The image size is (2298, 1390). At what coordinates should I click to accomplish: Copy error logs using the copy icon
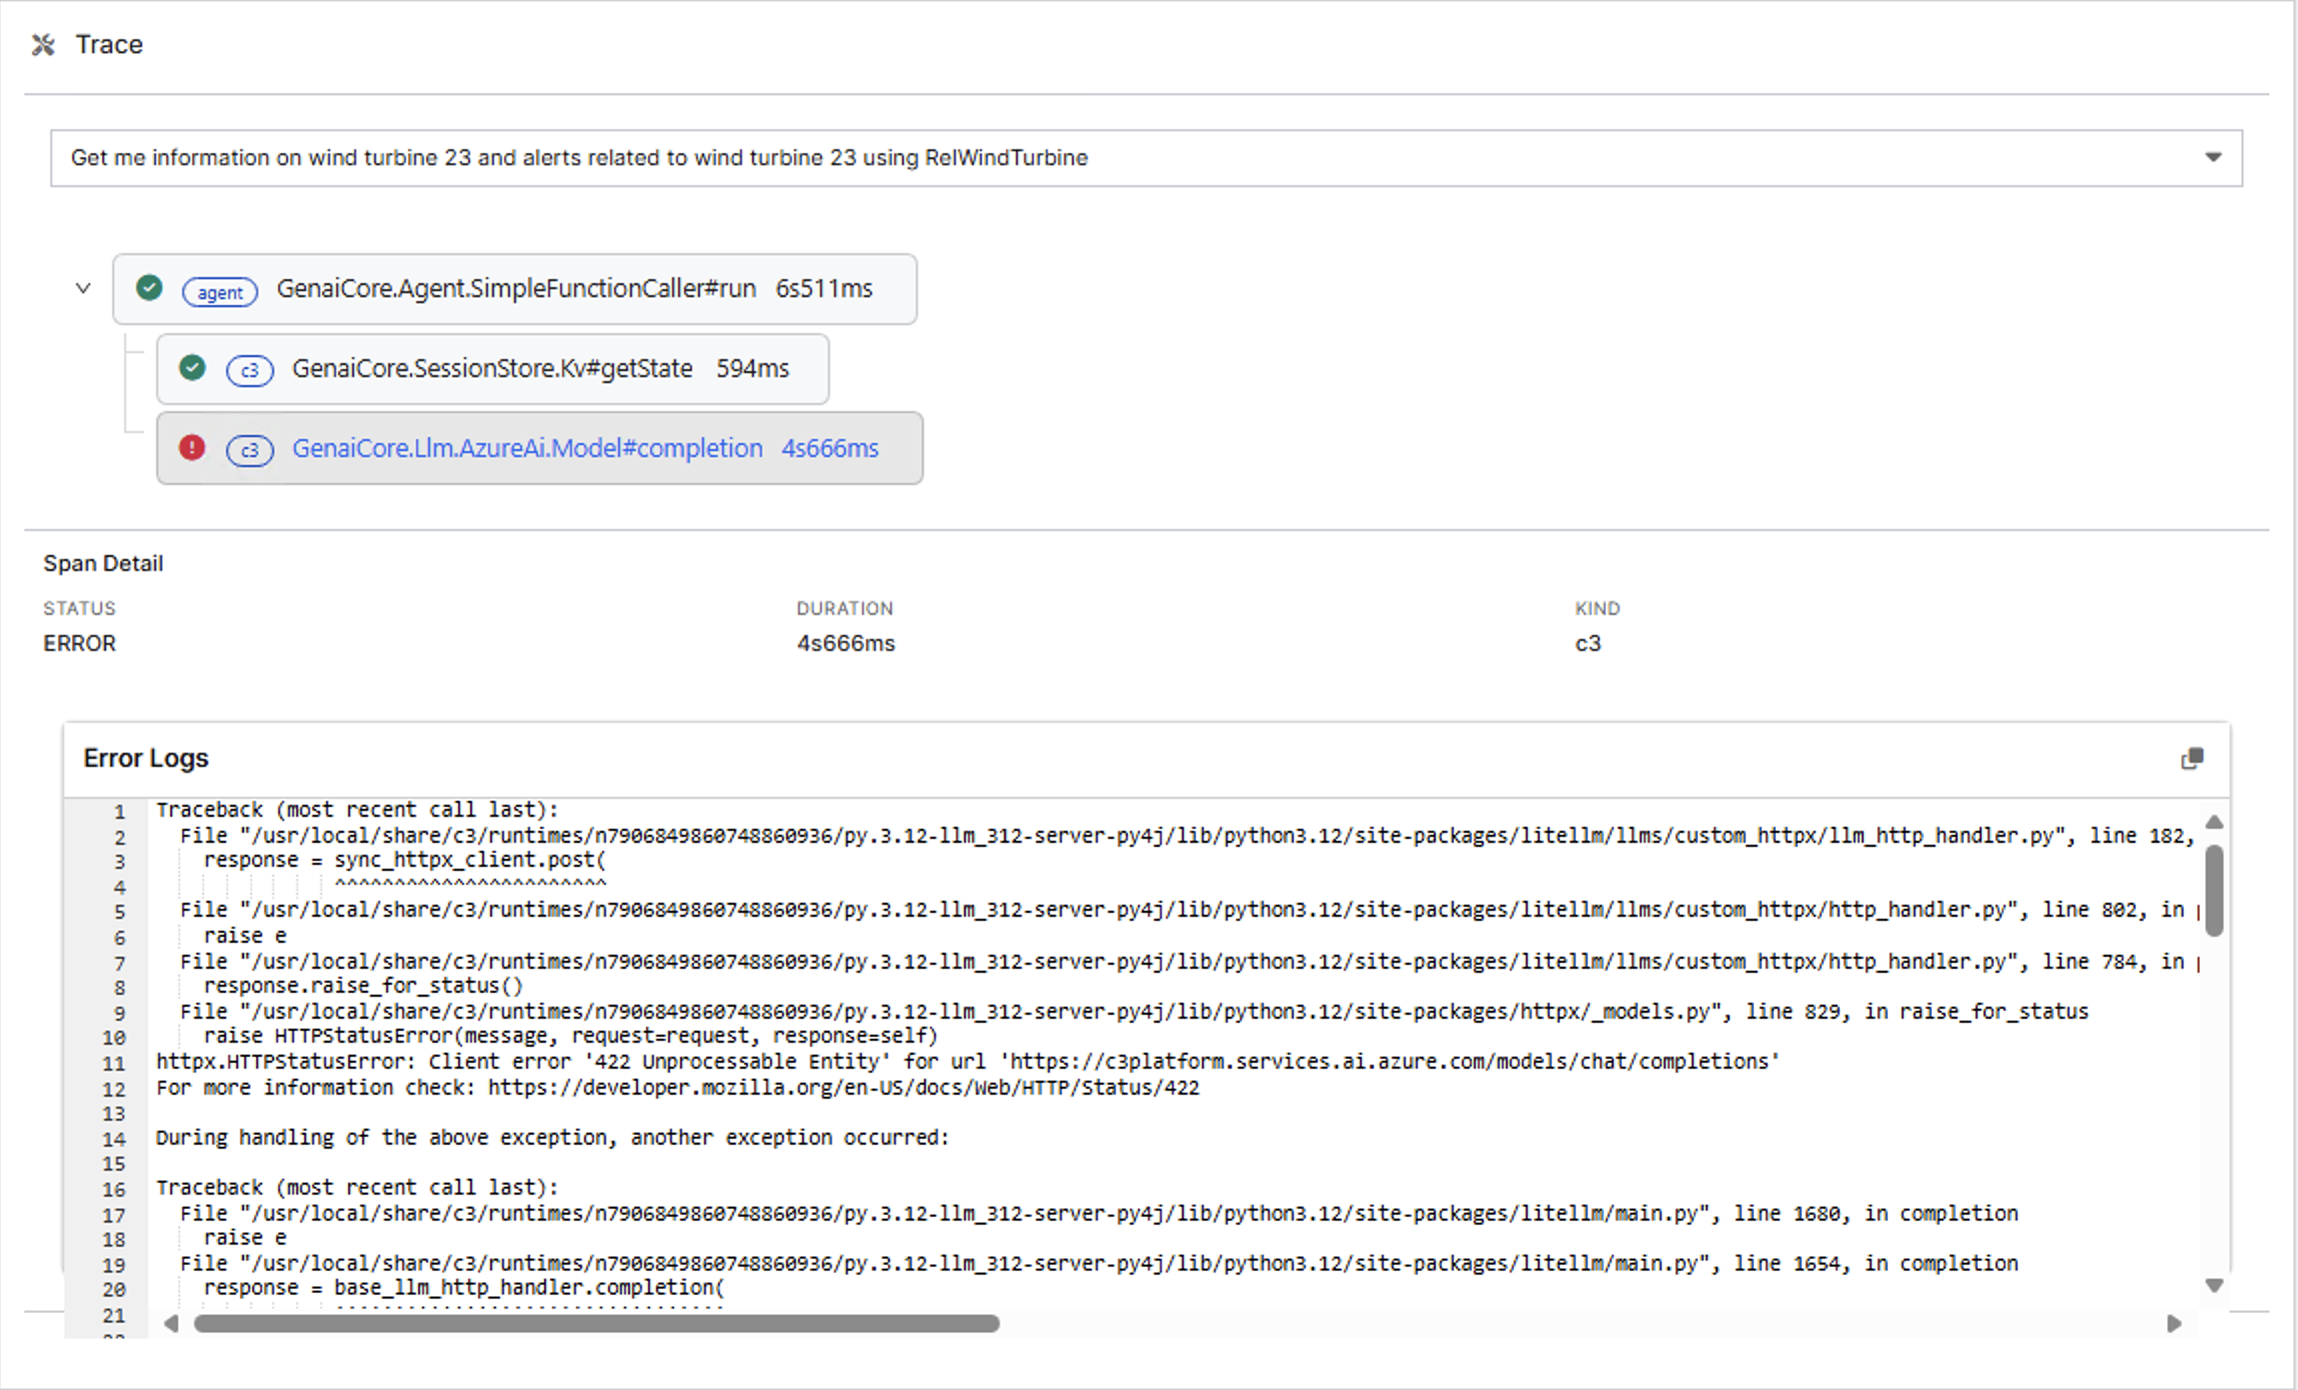point(2191,759)
